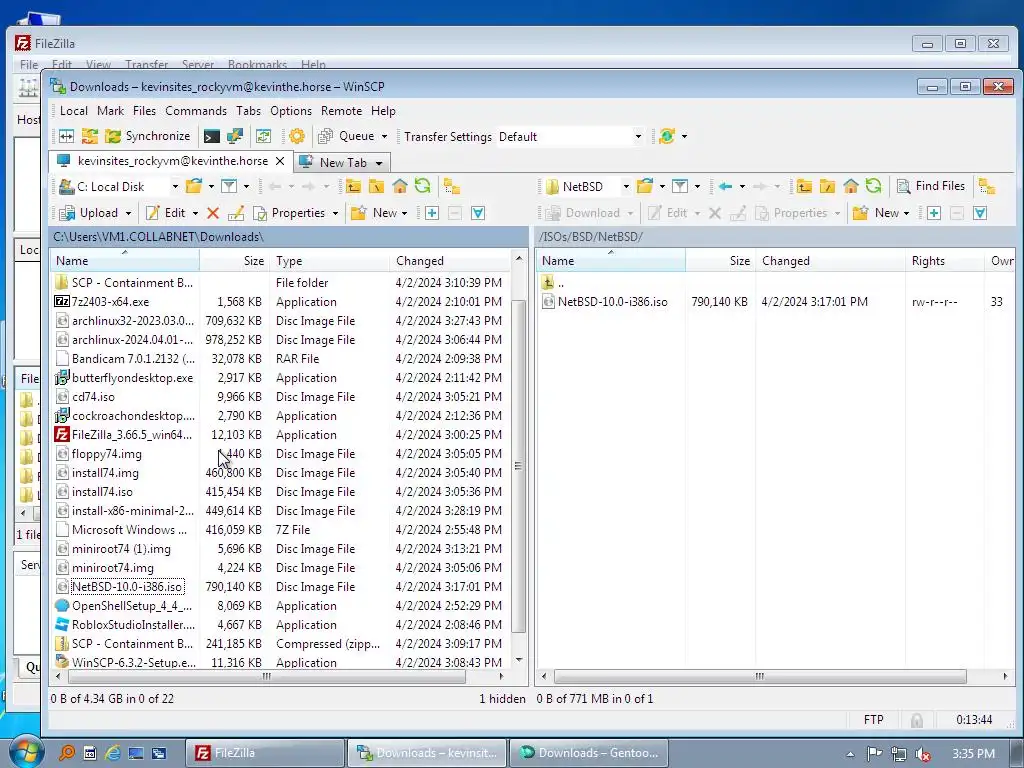Click the local Edit button

(166, 213)
